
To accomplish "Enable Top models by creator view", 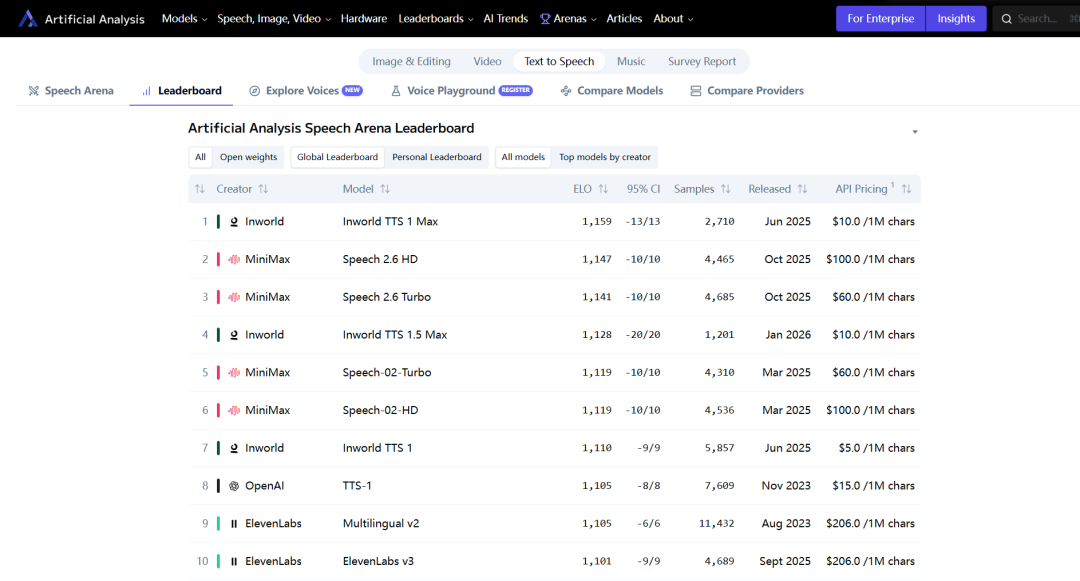I will [x=604, y=157].
